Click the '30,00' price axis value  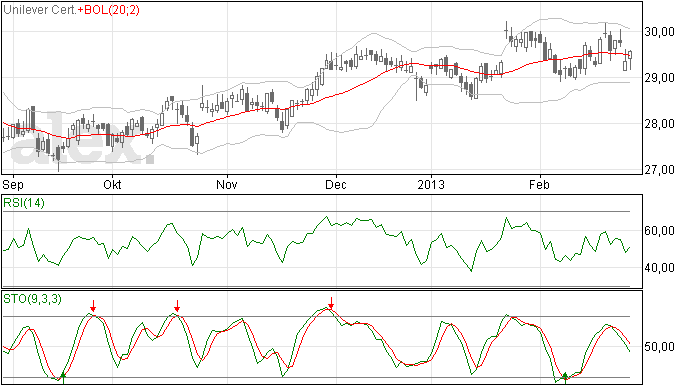click(x=659, y=32)
